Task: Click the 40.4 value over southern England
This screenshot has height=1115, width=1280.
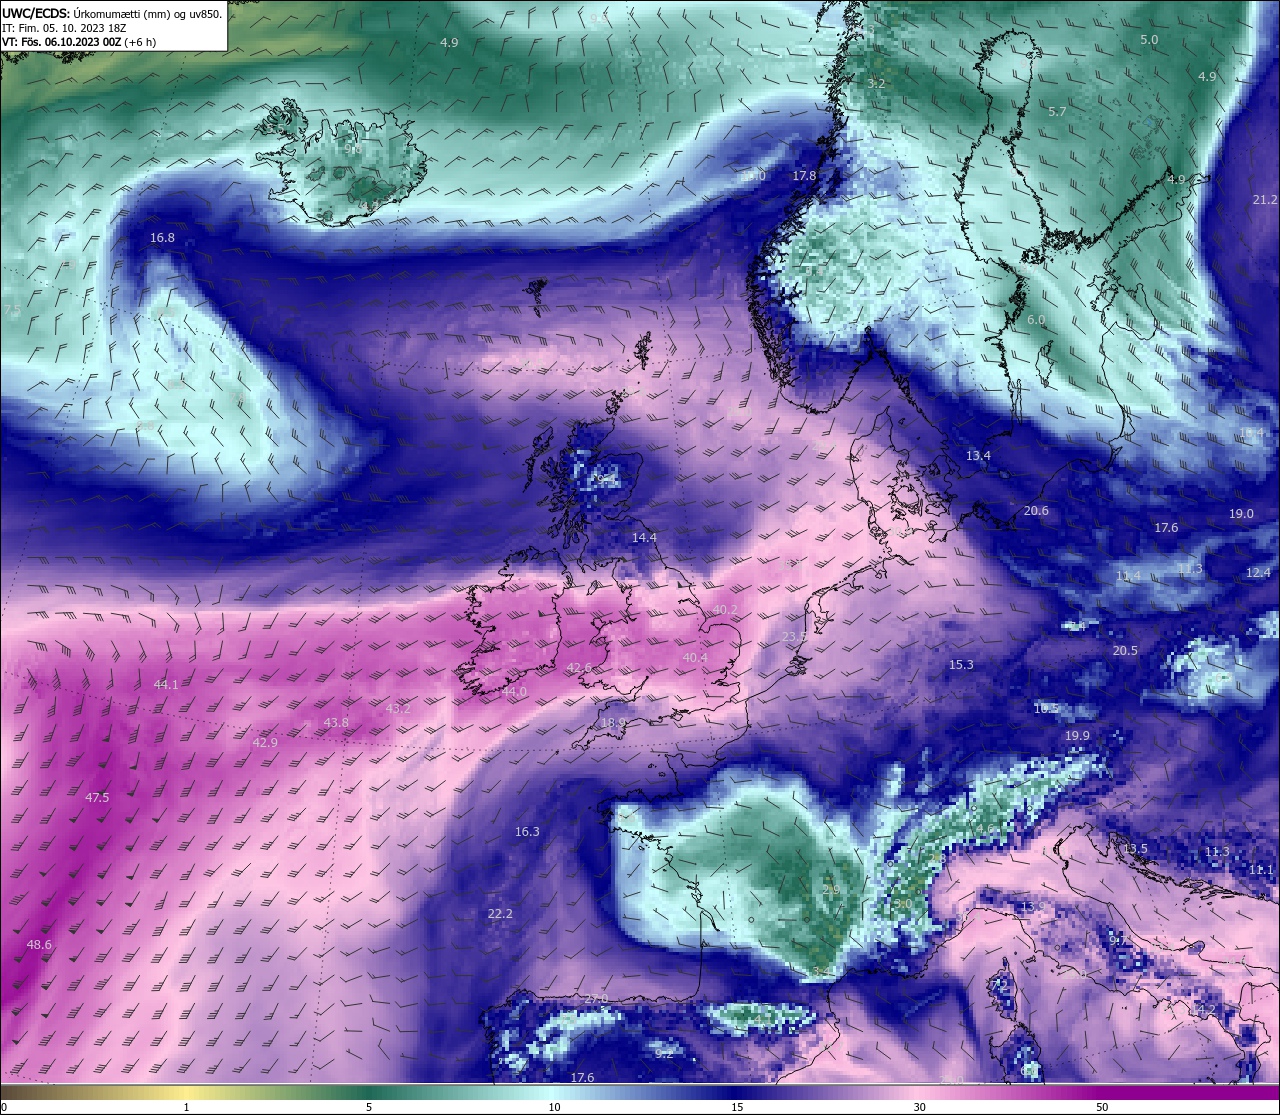Action: coord(695,658)
